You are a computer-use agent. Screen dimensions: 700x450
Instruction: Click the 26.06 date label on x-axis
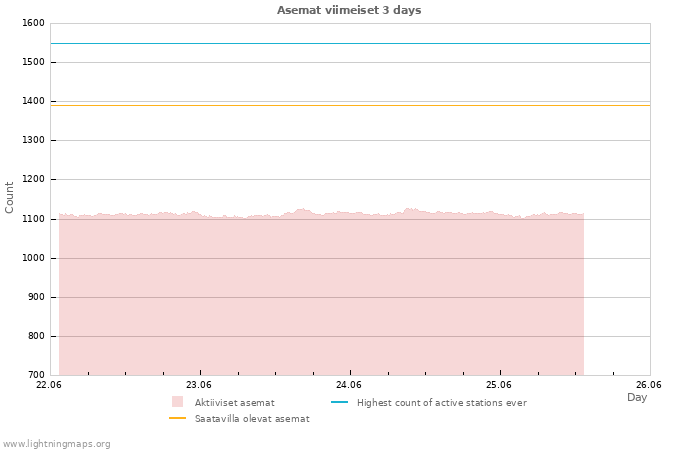[649, 384]
